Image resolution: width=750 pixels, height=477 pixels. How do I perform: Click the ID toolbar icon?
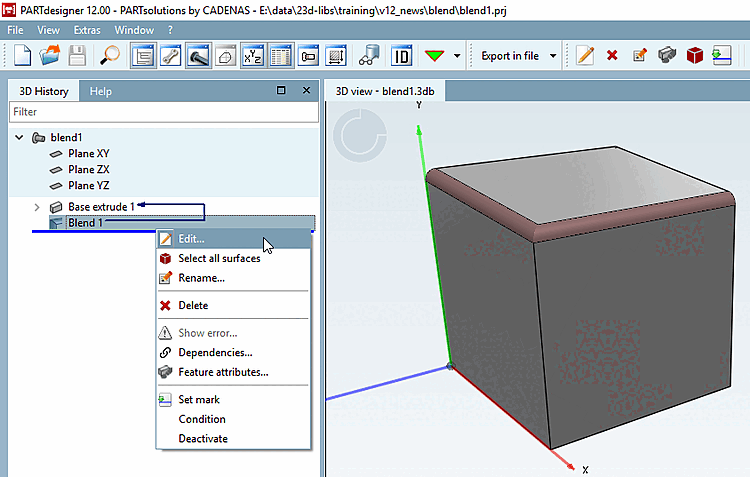(x=402, y=56)
